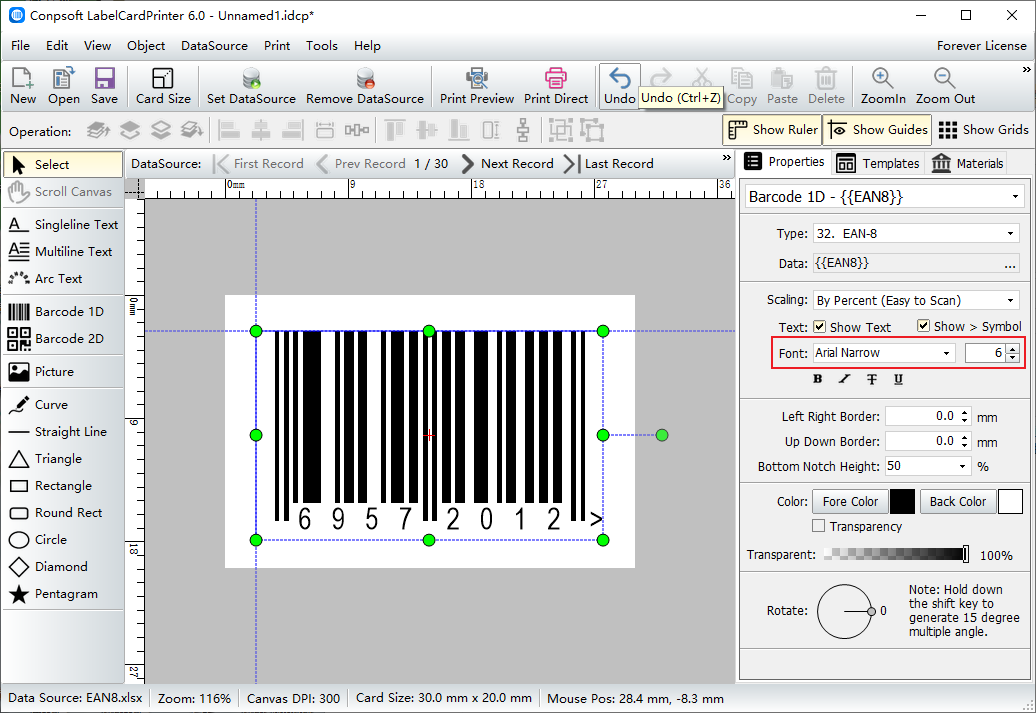1036x713 pixels.
Task: Open a file with the Open icon
Action: [63, 85]
